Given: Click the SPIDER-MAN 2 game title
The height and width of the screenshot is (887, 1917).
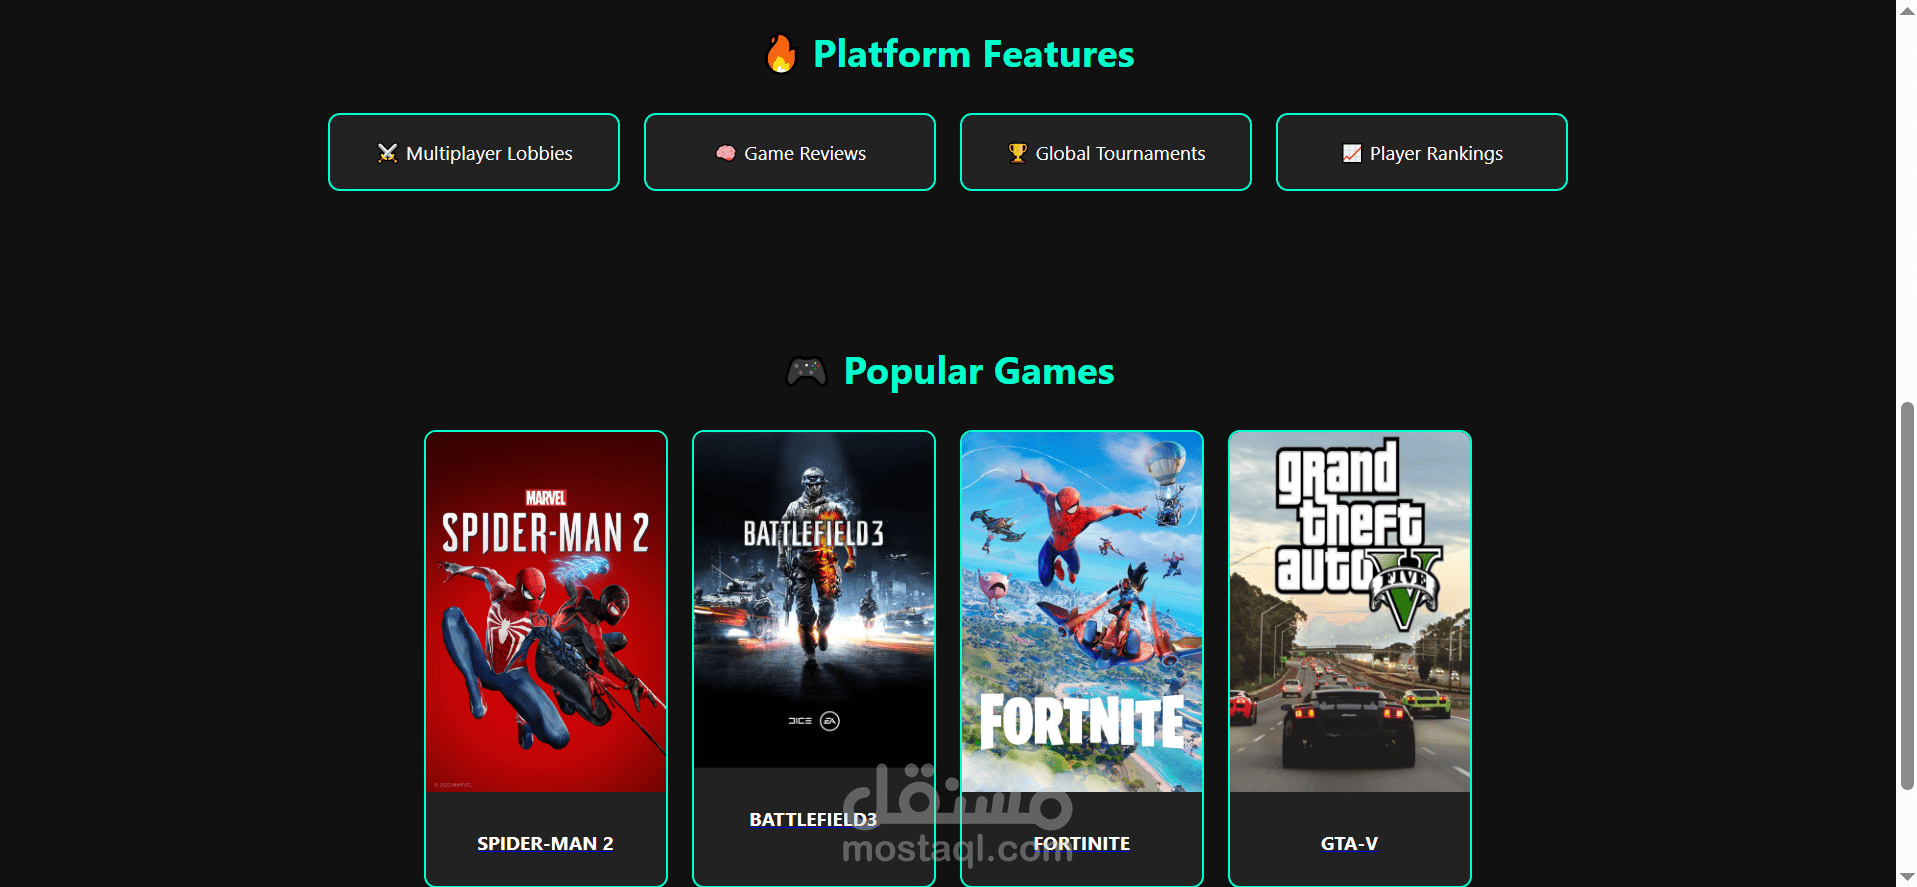Looking at the screenshot, I should click(545, 844).
